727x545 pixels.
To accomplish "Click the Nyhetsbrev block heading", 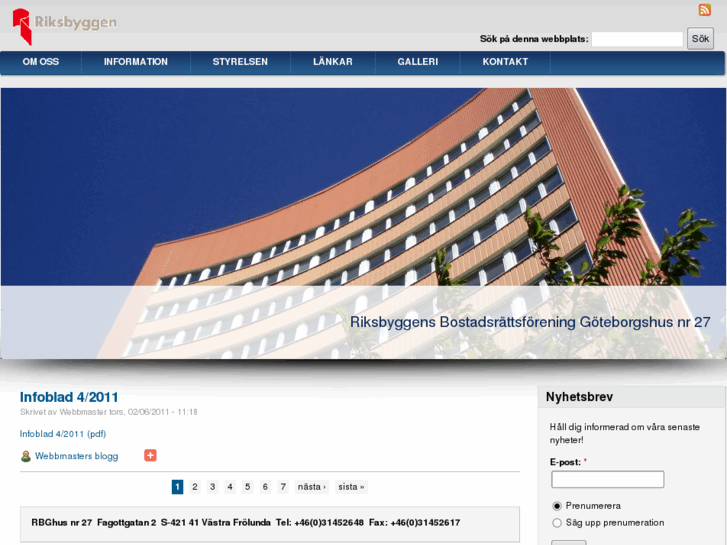I will (x=579, y=397).
